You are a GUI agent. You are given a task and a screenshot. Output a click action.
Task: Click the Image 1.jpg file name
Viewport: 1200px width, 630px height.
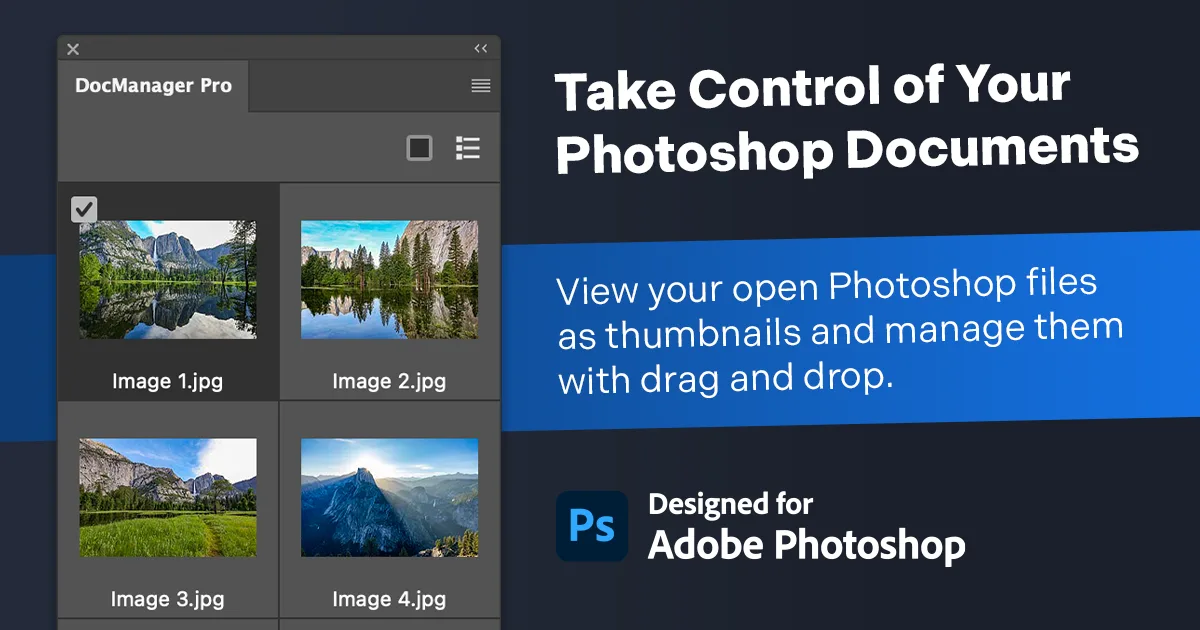pos(167,381)
